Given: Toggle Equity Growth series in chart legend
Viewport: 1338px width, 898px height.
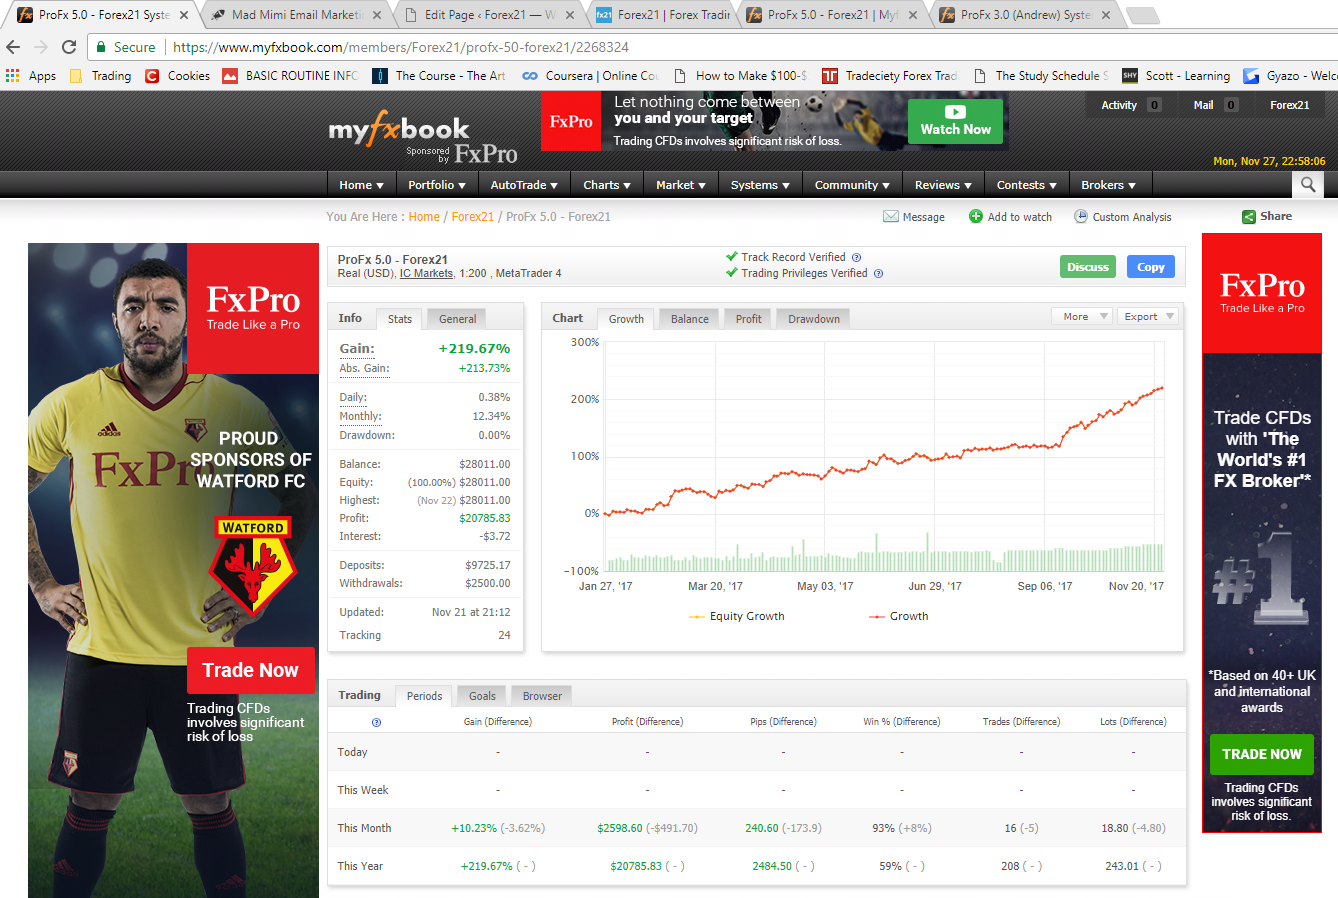Looking at the screenshot, I should pos(737,616).
